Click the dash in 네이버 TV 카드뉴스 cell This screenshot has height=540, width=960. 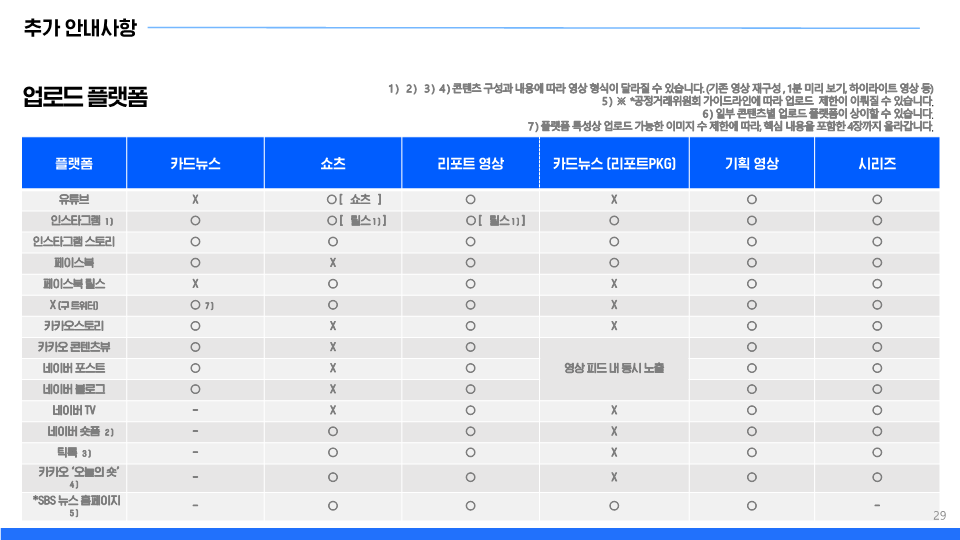[195, 410]
